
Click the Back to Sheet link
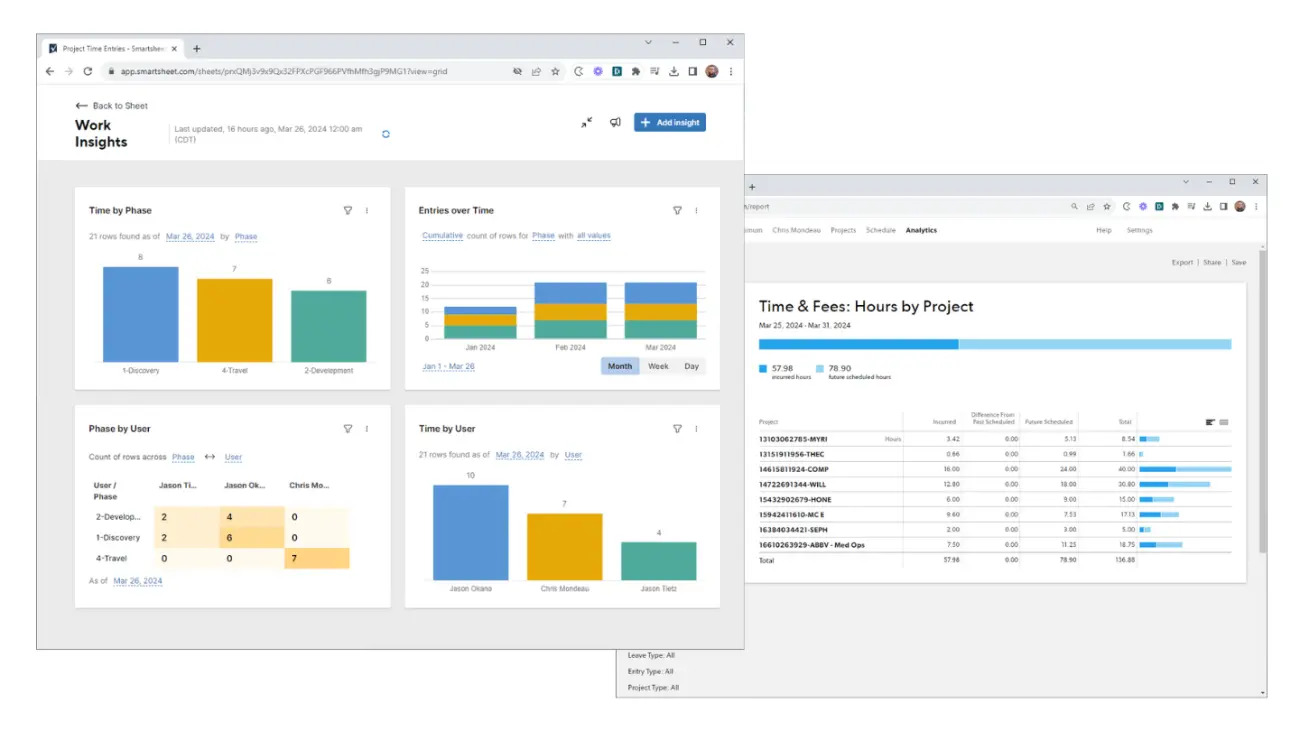pos(112,105)
